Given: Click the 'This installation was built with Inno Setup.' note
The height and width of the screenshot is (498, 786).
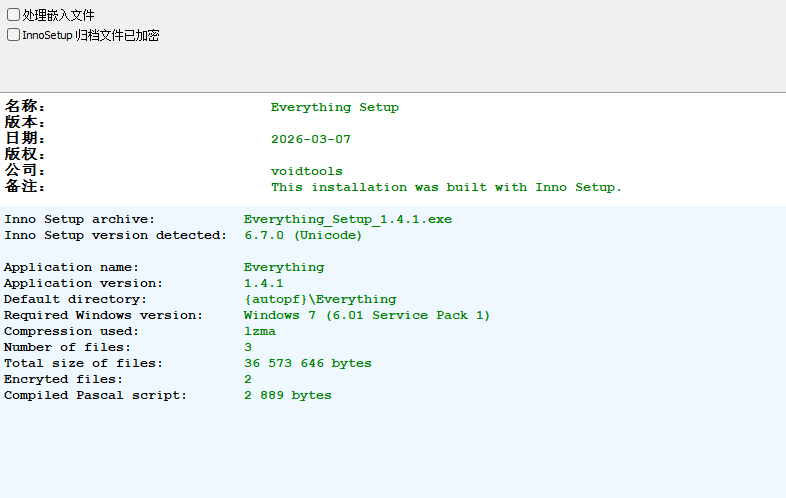Looking at the screenshot, I should (446, 187).
